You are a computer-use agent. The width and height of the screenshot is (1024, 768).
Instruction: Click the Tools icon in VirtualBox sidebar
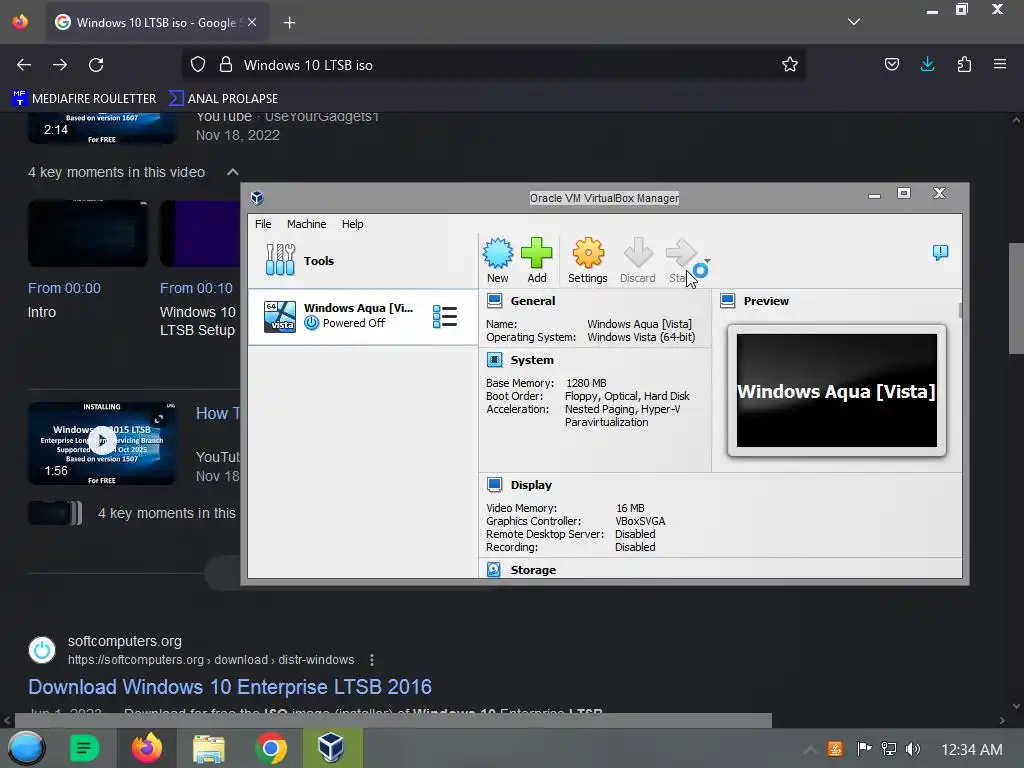point(280,260)
